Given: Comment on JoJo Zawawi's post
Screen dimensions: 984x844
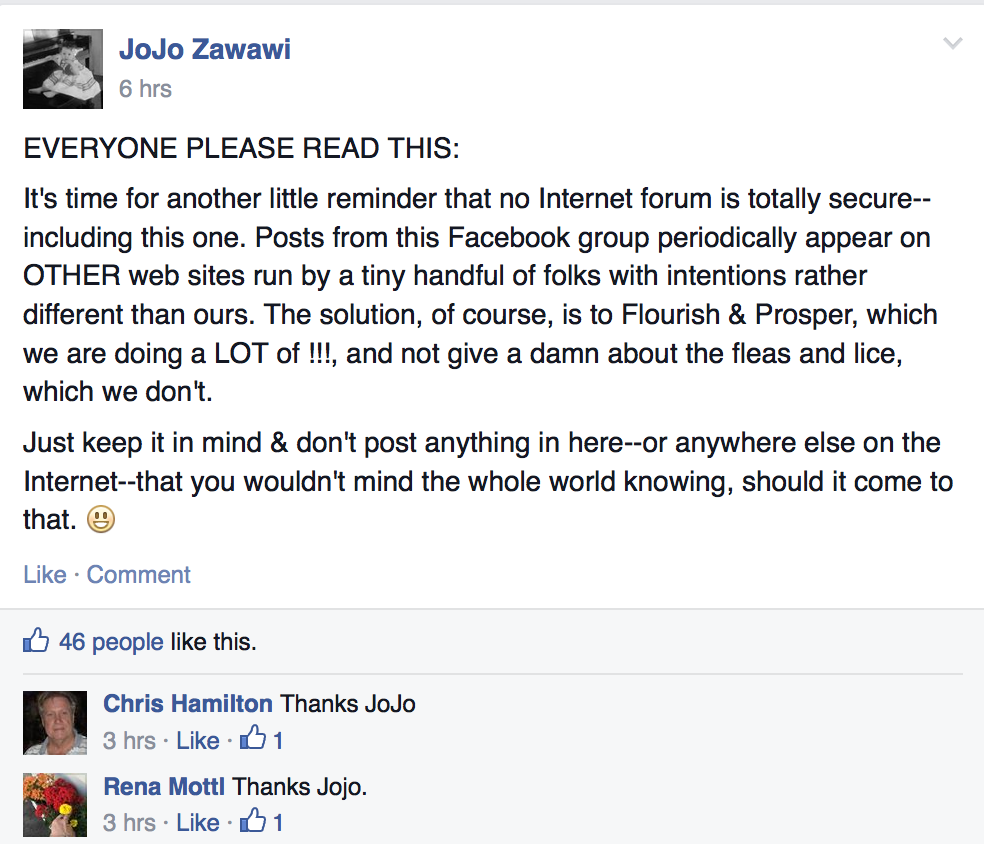Looking at the screenshot, I should pyautogui.click(x=138, y=574).
